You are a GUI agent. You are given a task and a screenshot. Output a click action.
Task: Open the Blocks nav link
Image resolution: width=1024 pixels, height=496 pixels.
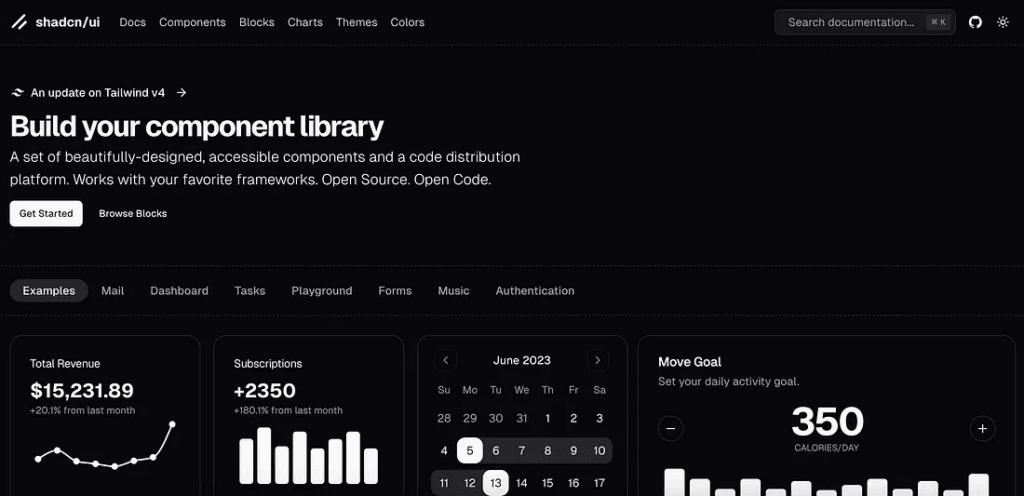tap(257, 22)
